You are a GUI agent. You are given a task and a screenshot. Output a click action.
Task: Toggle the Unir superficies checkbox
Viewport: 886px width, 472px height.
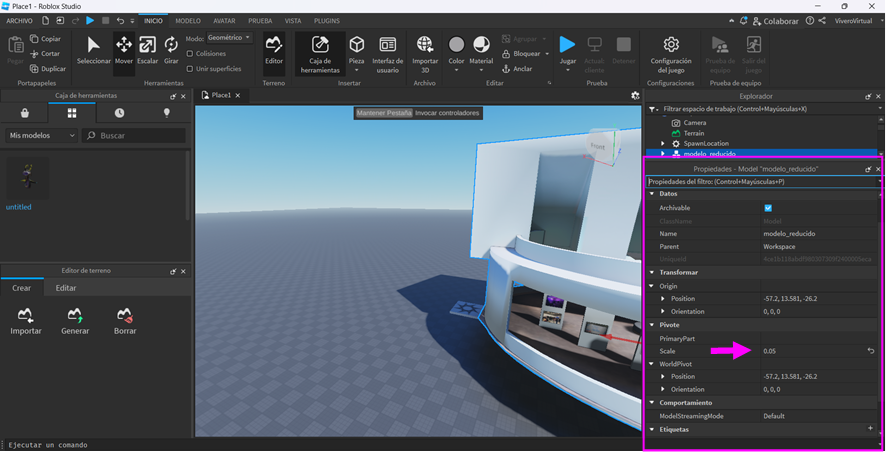tap(191, 69)
